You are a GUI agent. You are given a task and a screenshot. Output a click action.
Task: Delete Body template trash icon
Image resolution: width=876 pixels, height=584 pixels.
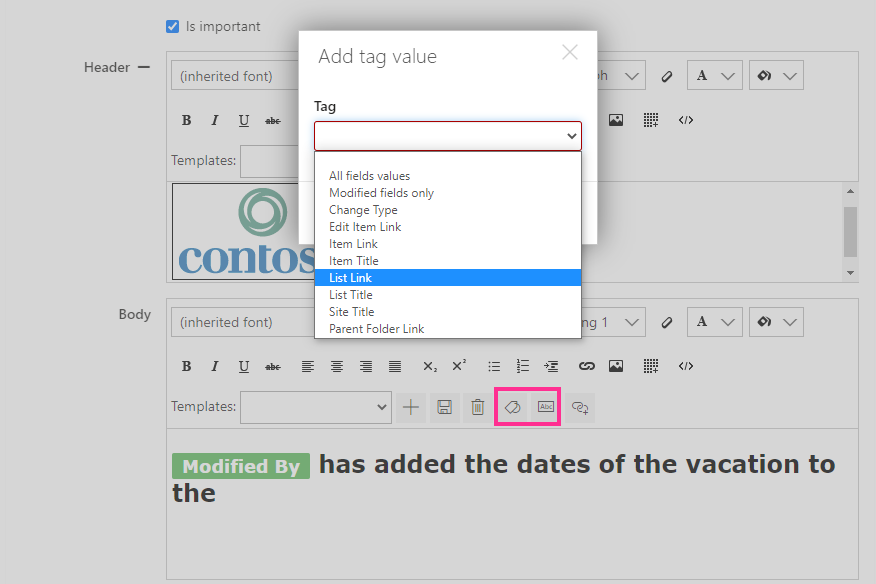pos(478,407)
